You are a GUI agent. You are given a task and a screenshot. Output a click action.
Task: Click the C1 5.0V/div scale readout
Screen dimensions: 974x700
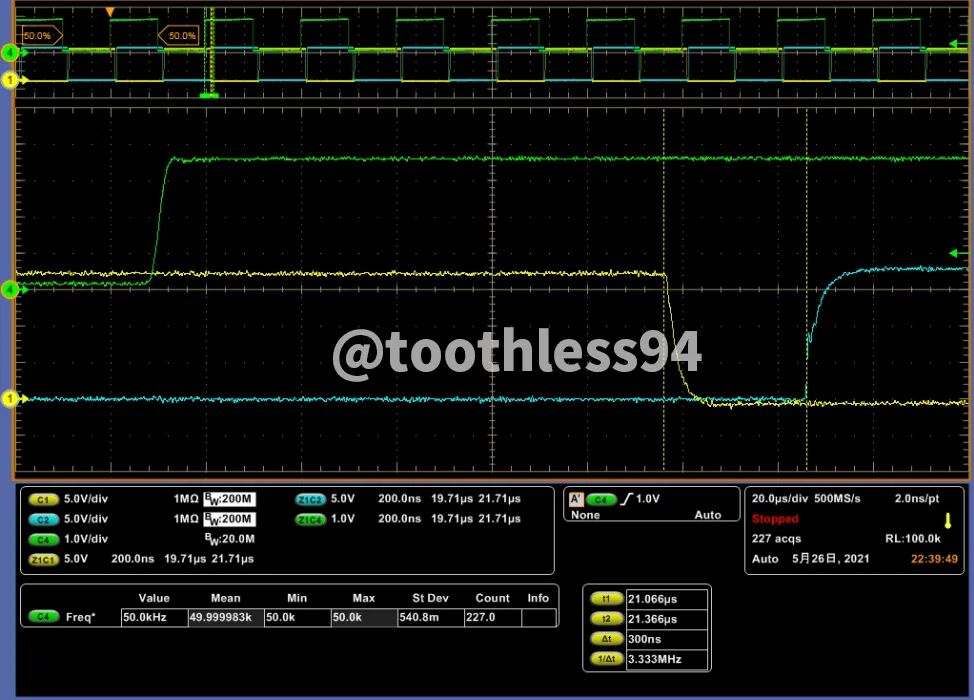coord(86,499)
